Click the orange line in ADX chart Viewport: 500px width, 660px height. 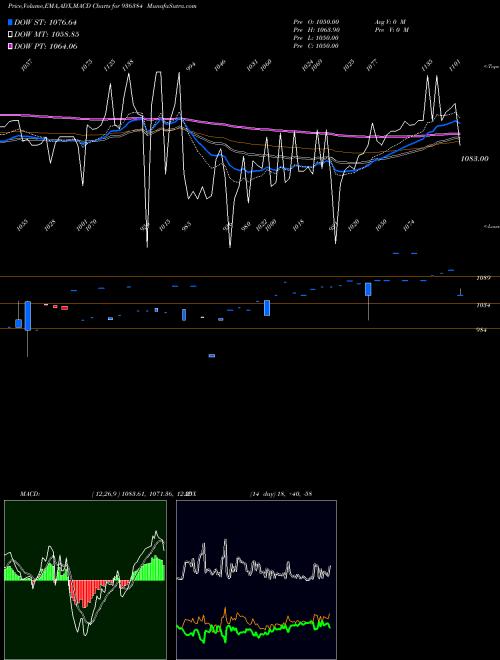pos(254,620)
